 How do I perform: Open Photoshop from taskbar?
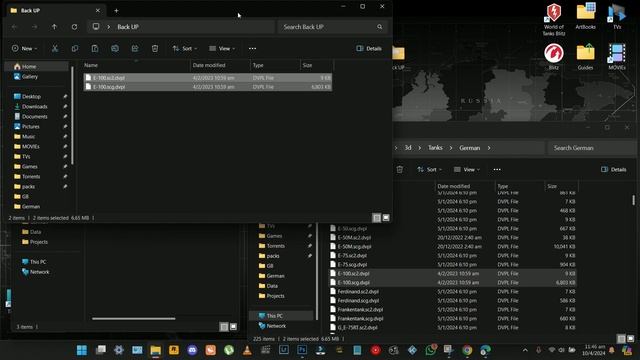[302, 350]
